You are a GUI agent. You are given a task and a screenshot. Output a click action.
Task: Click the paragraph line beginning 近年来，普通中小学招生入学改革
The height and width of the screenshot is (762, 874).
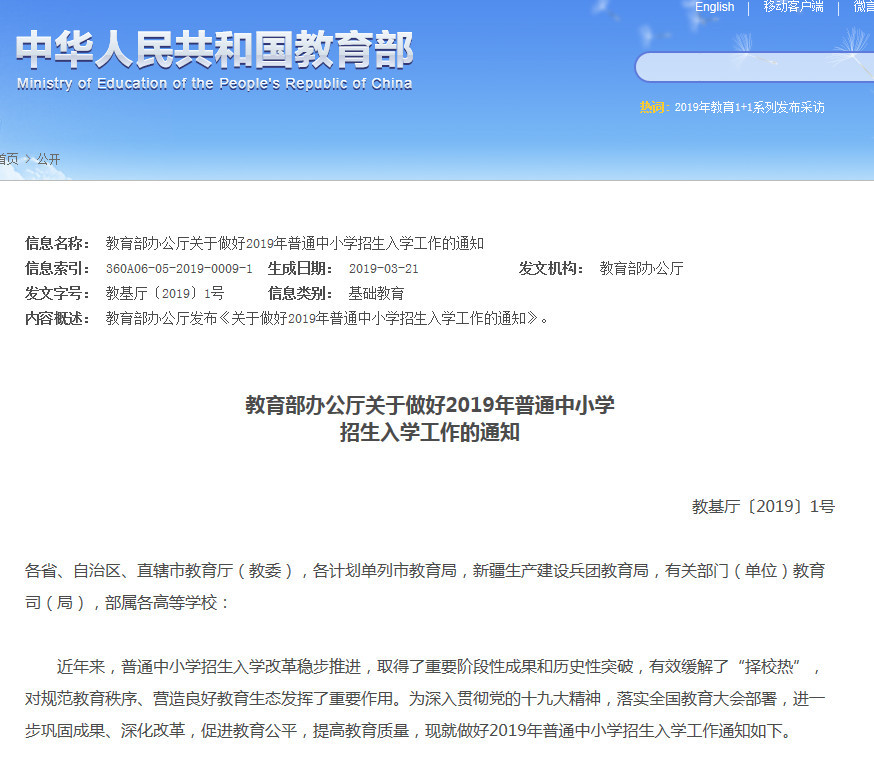pos(438,667)
